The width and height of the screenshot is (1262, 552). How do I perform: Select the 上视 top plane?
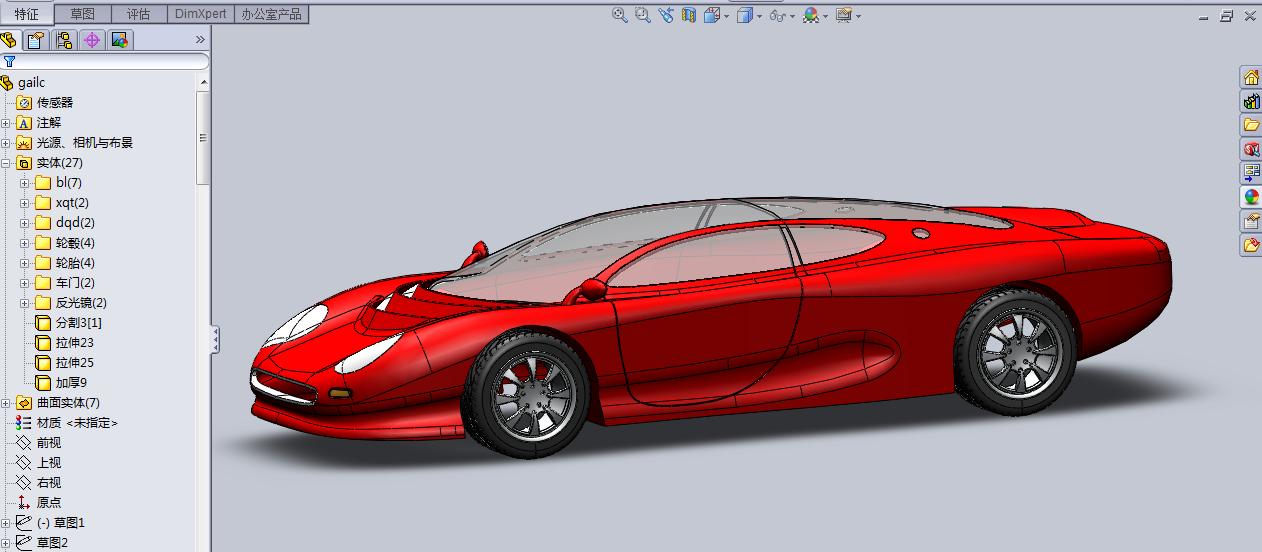(48, 462)
